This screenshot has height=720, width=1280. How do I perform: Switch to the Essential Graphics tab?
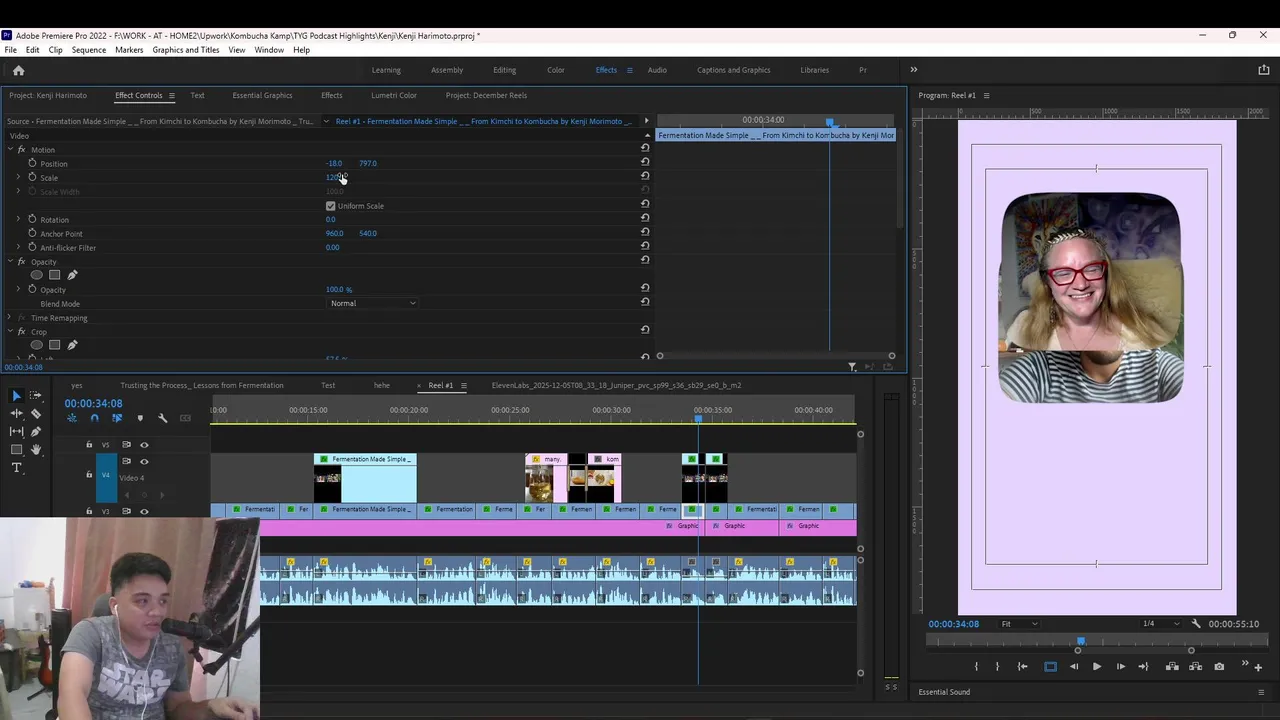click(x=262, y=95)
